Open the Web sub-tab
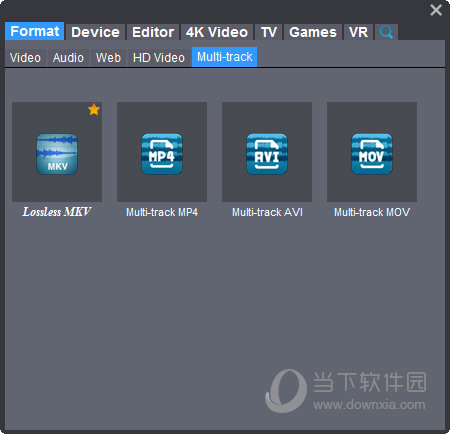 click(108, 58)
